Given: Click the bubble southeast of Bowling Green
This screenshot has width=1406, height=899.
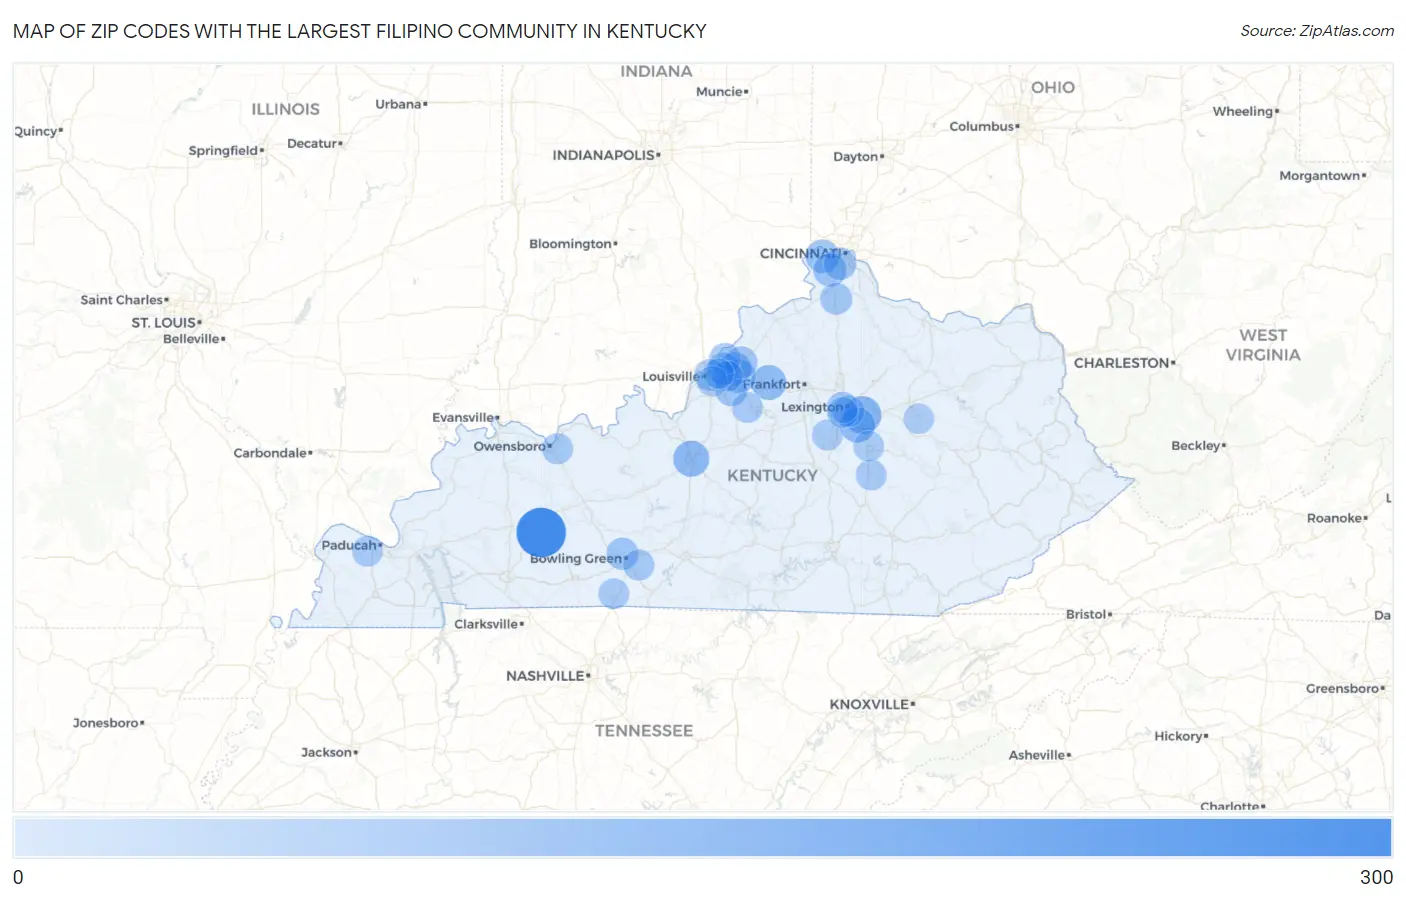Looking at the screenshot, I should point(638,565).
